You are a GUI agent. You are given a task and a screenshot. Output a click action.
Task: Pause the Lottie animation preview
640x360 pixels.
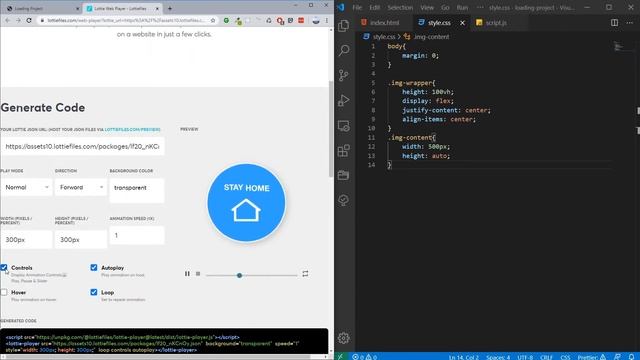point(187,274)
